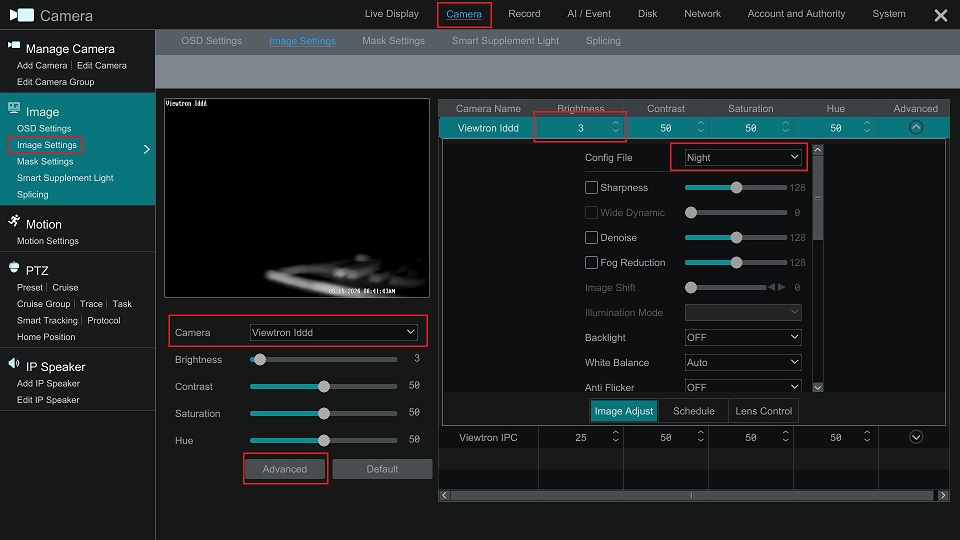Open the Camera selector Viewtron Iddd dropdown

(x=334, y=332)
